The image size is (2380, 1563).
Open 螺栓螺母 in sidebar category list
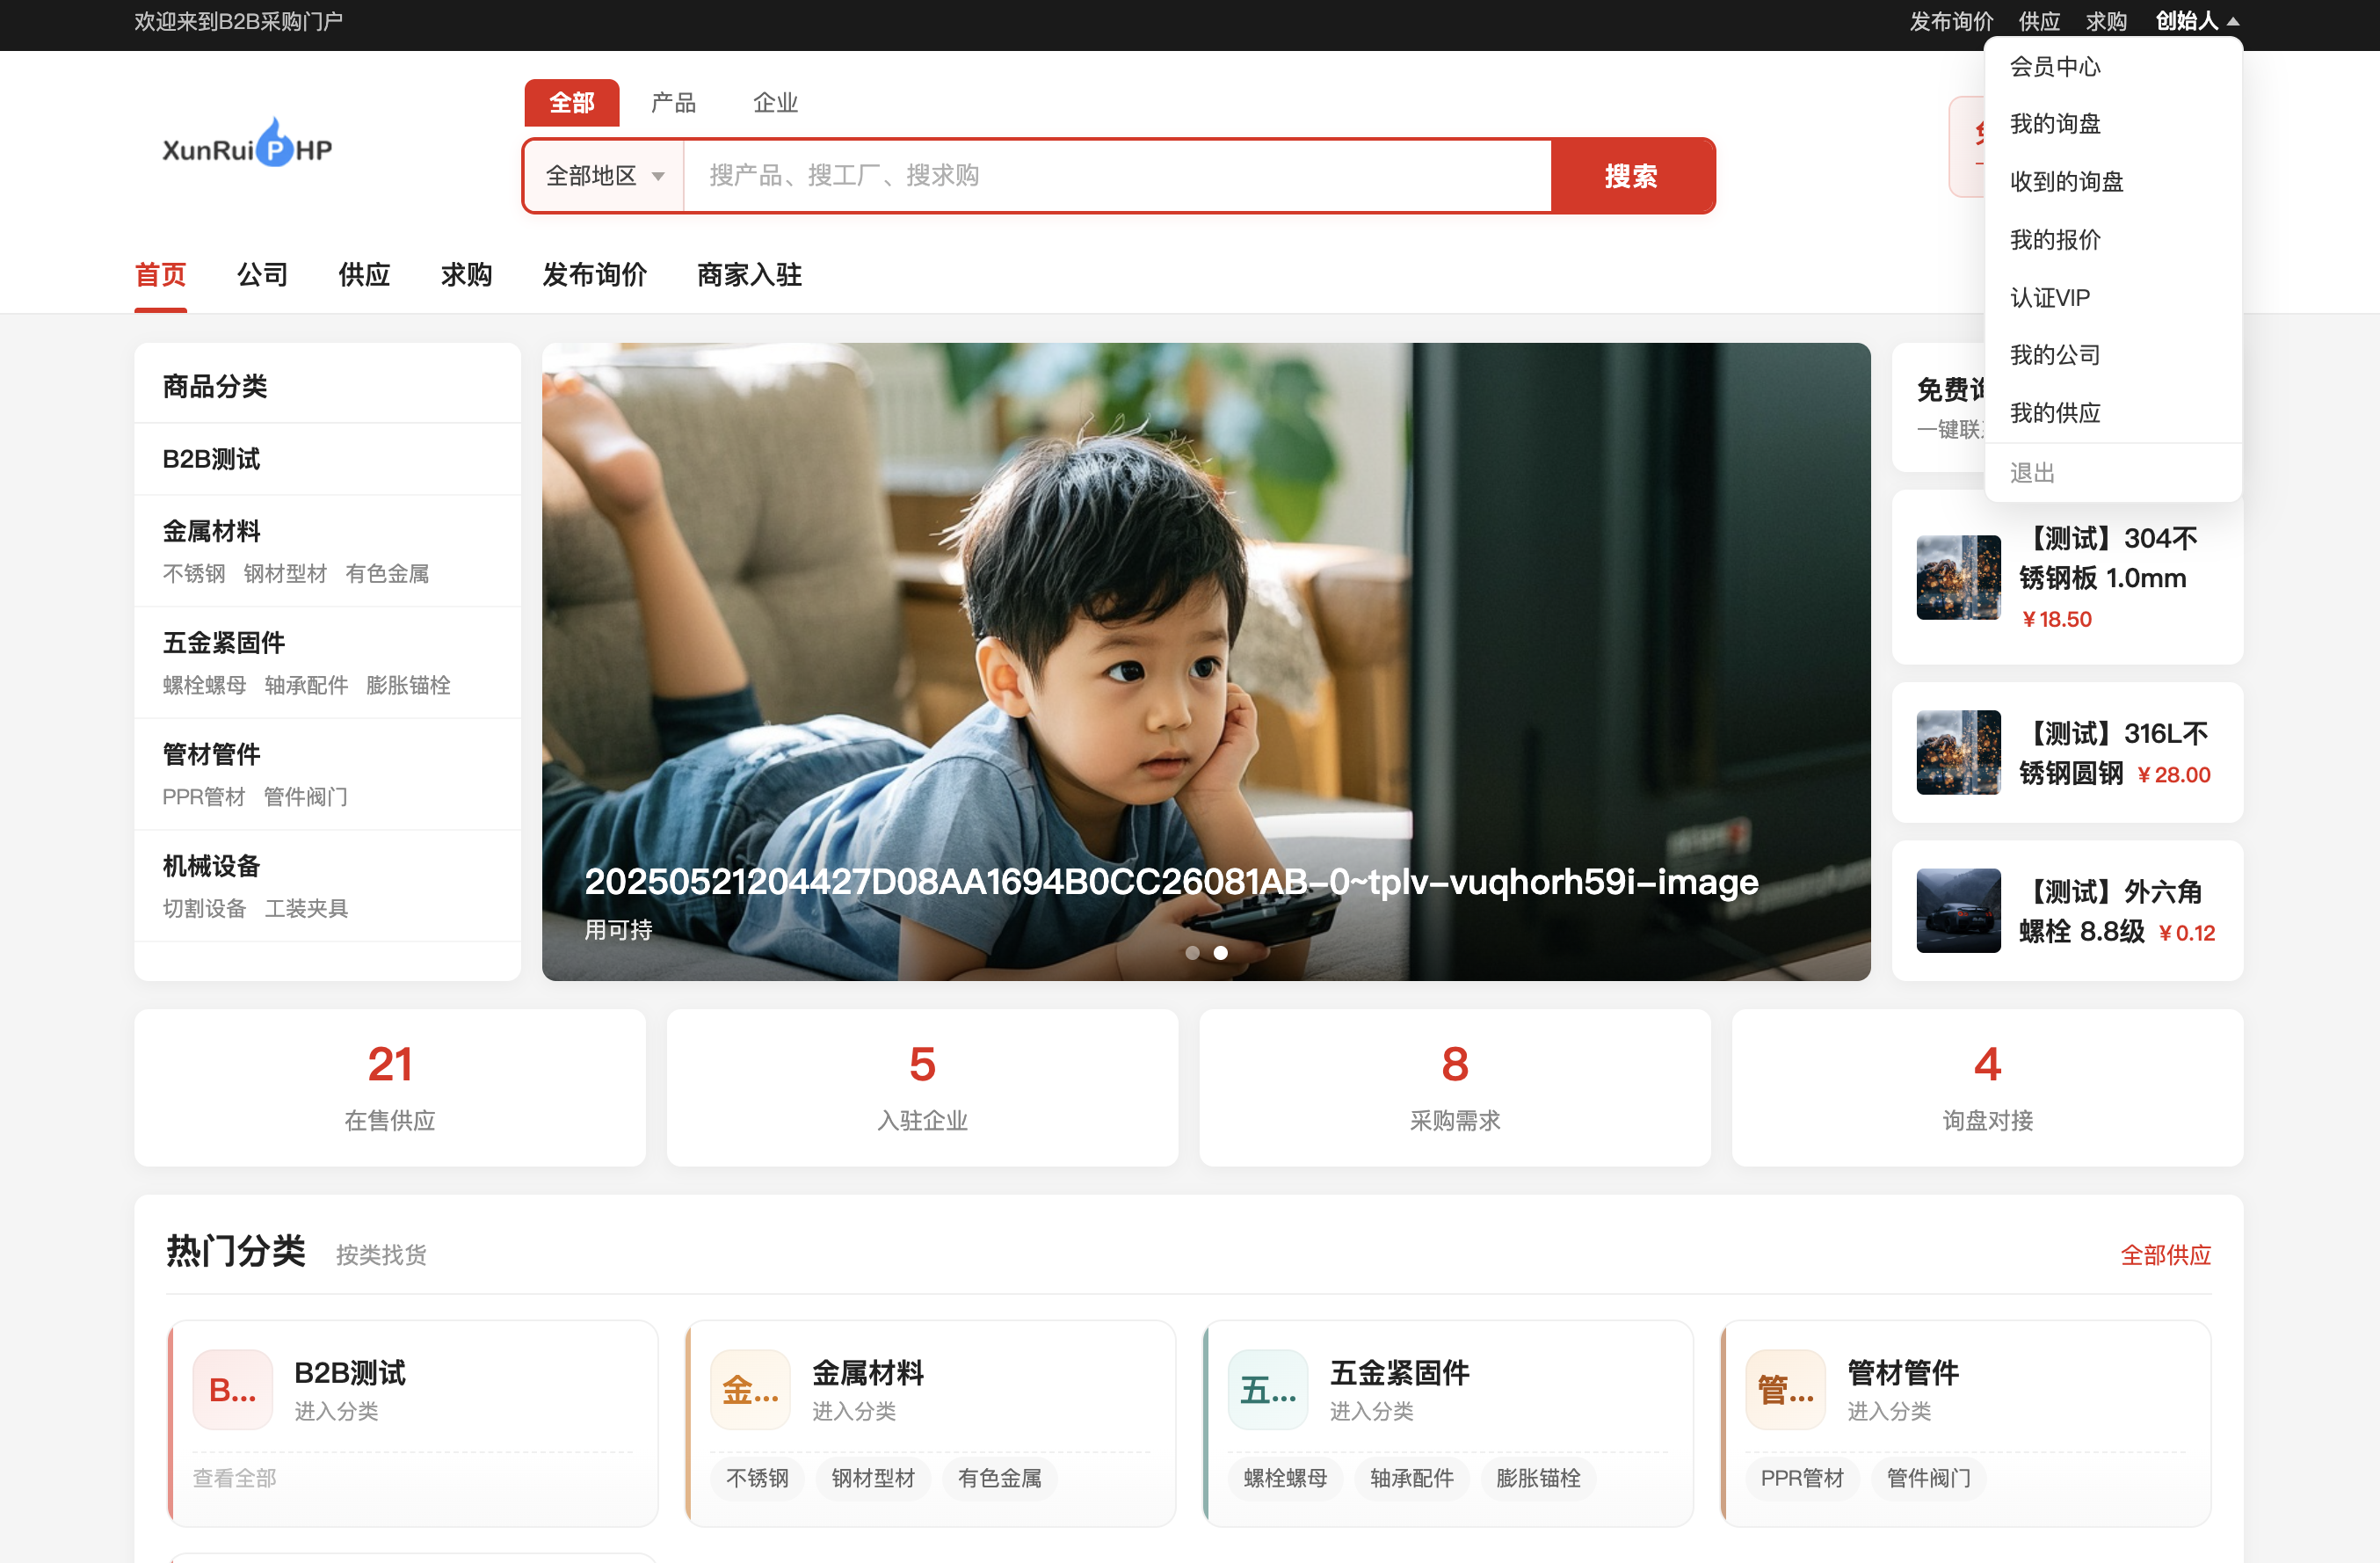[x=204, y=685]
